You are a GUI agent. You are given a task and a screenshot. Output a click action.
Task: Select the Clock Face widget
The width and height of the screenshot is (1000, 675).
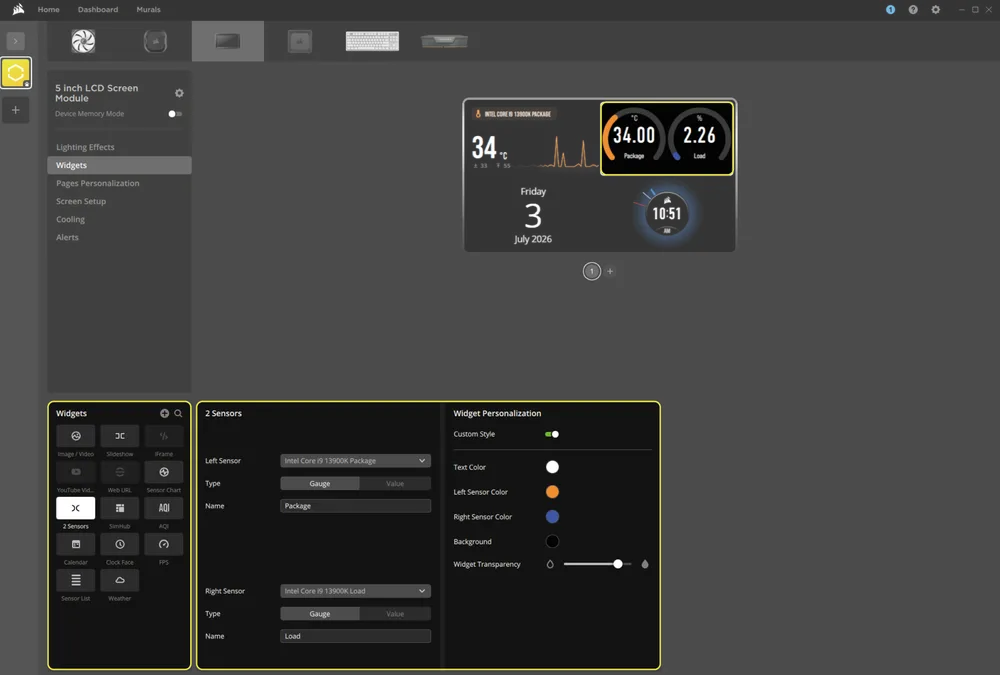pyautogui.click(x=119, y=544)
